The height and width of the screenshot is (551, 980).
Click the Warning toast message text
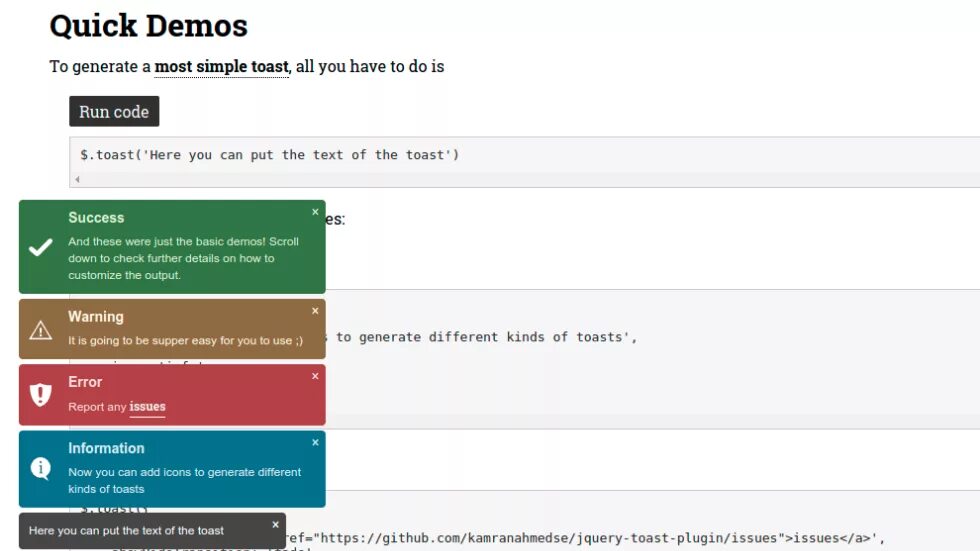185,341
